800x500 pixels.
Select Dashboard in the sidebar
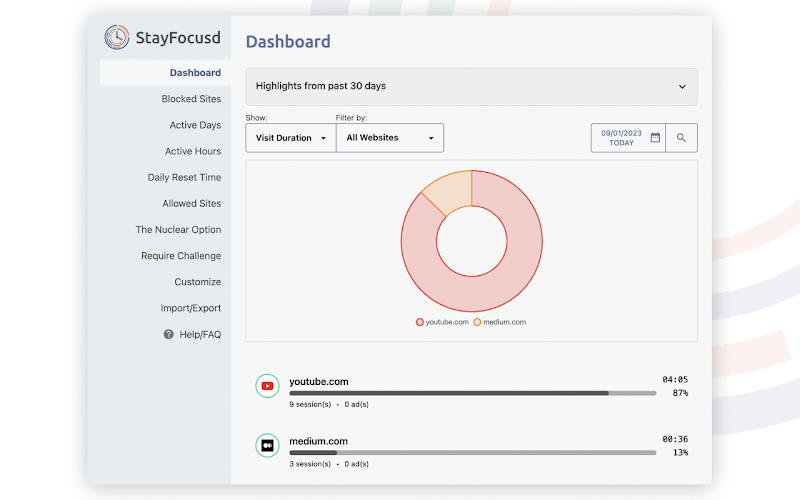pyautogui.click(x=165, y=72)
